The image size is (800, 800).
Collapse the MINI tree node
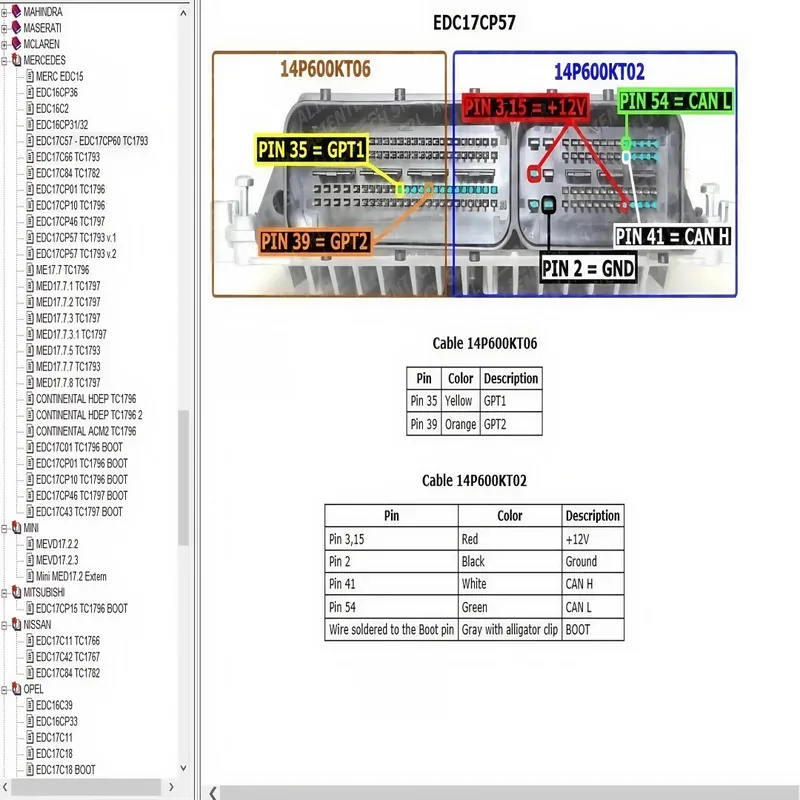tap(4, 528)
